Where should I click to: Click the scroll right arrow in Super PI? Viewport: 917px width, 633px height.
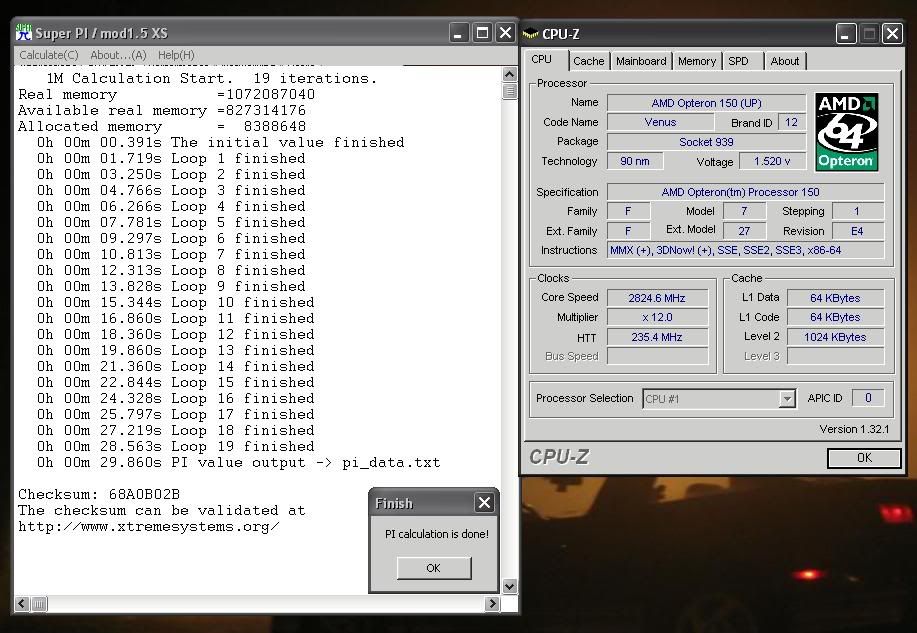tap(492, 603)
